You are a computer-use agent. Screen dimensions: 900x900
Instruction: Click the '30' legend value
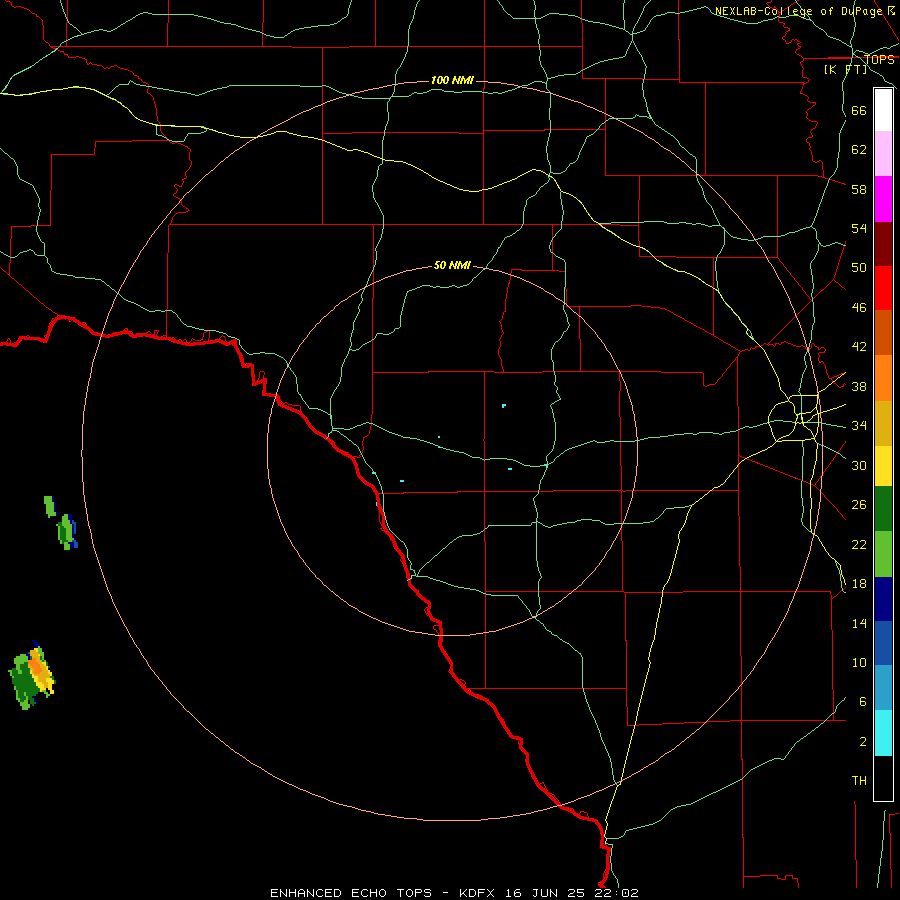pos(859,465)
